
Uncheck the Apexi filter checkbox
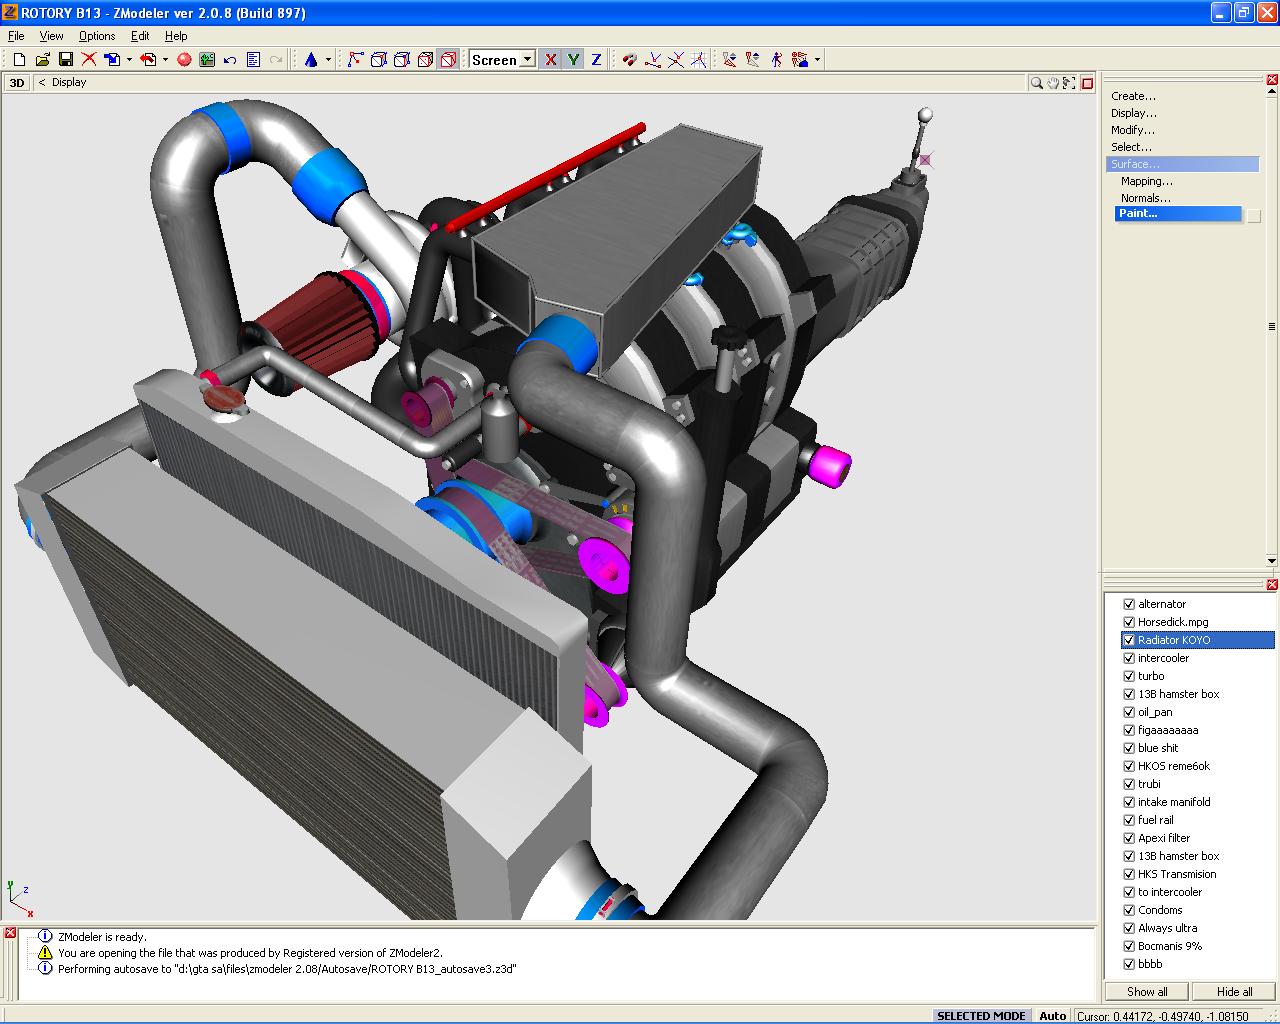pos(1129,838)
